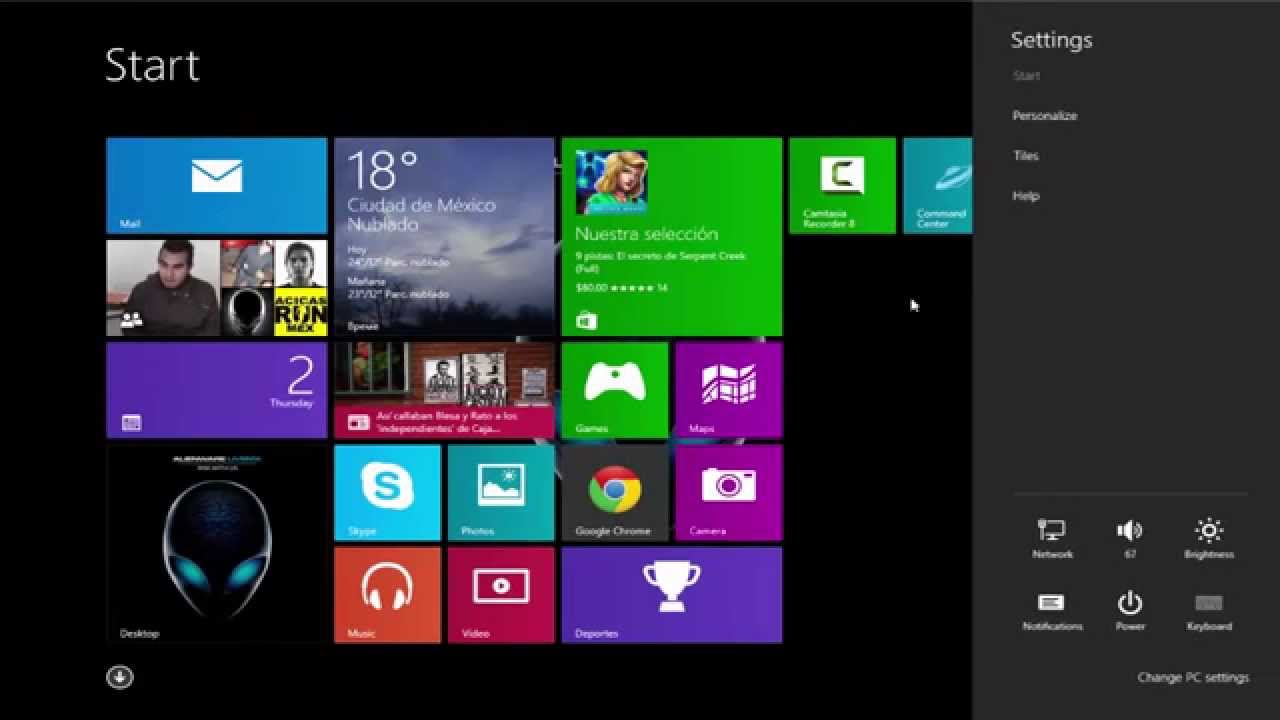Screen dimensions: 1280x720
Task: Open Personalize in Settings pane
Action: coord(1044,116)
